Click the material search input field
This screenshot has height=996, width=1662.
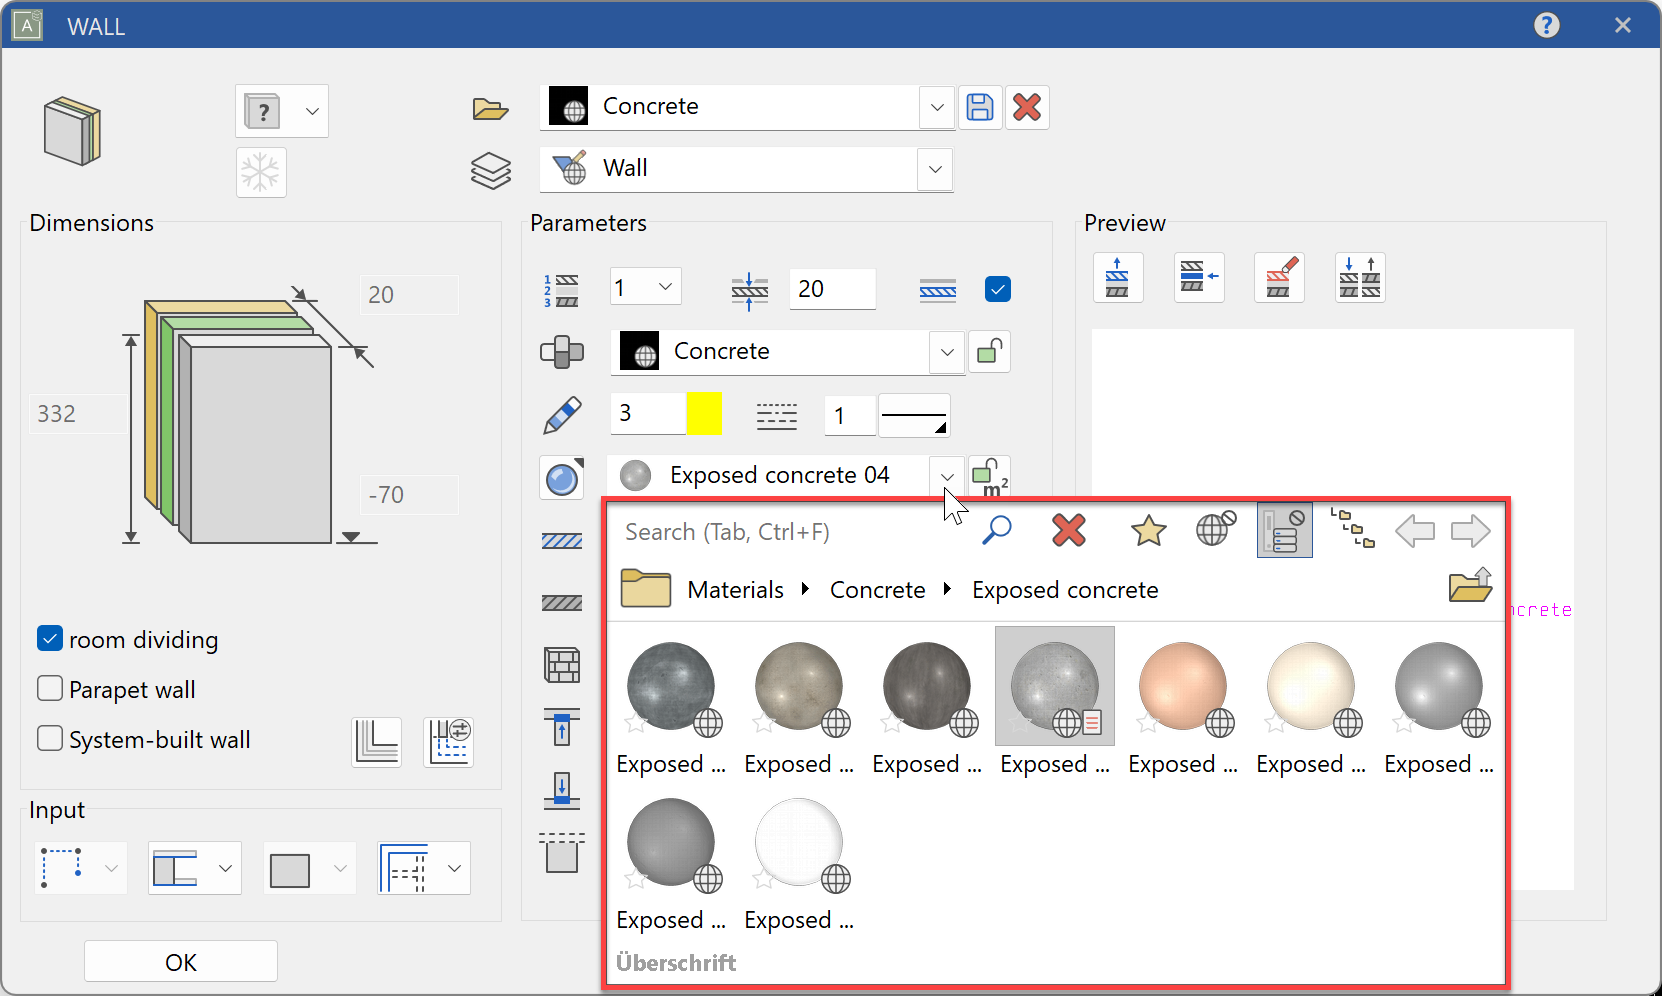[790, 532]
